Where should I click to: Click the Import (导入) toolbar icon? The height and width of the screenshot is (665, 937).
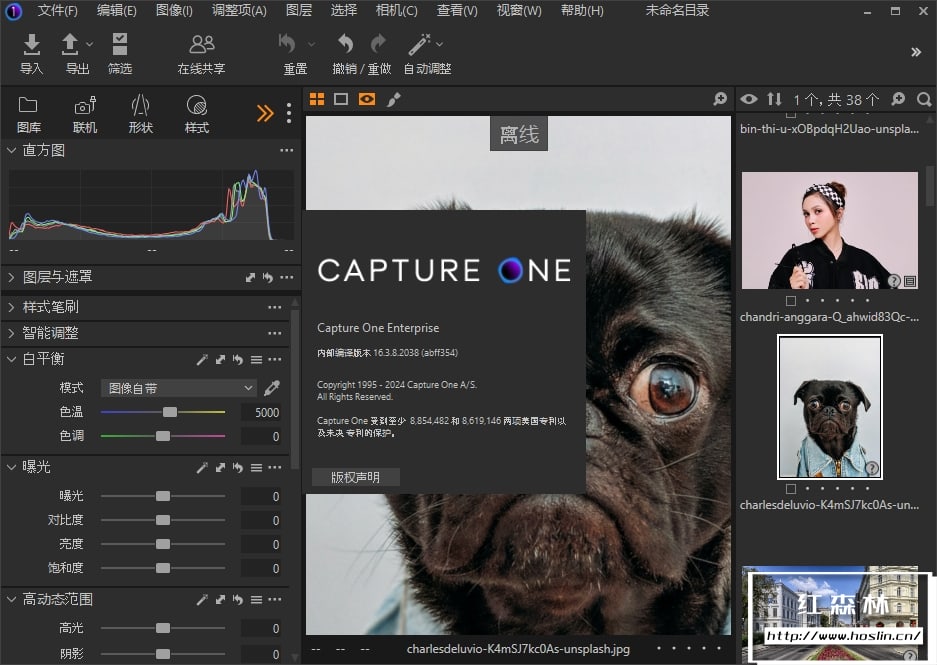pos(32,45)
